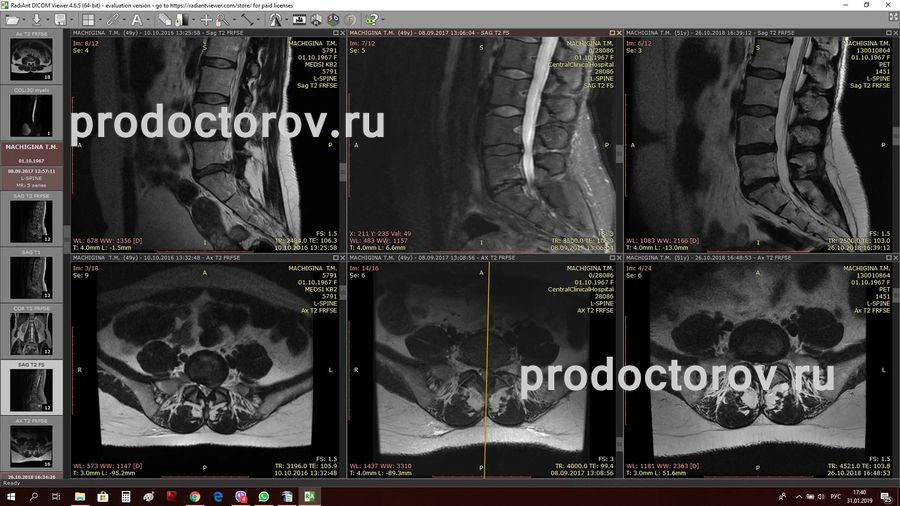Screen dimensions: 900x506
Task: Expand the layout grid dropdown arrow
Action: point(100,19)
